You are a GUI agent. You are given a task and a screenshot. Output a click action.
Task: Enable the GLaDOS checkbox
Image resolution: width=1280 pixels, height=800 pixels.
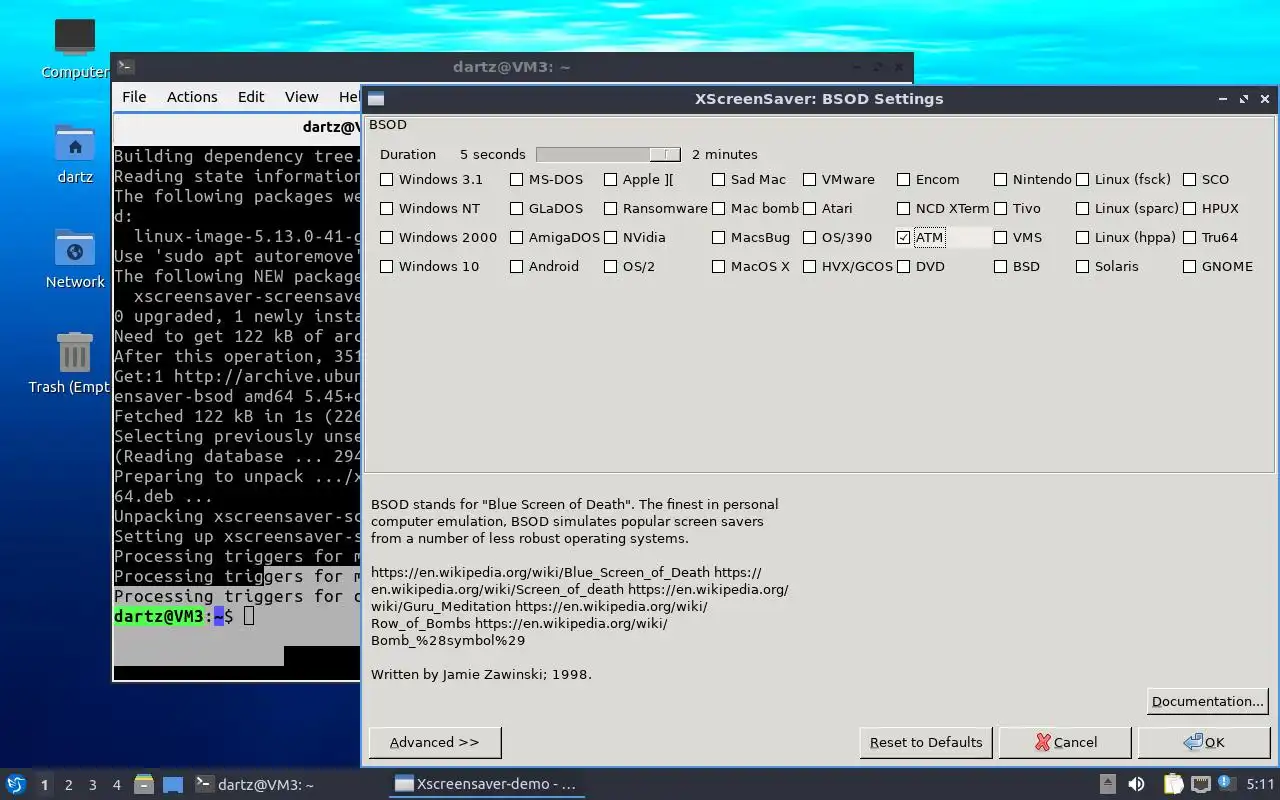tap(516, 209)
